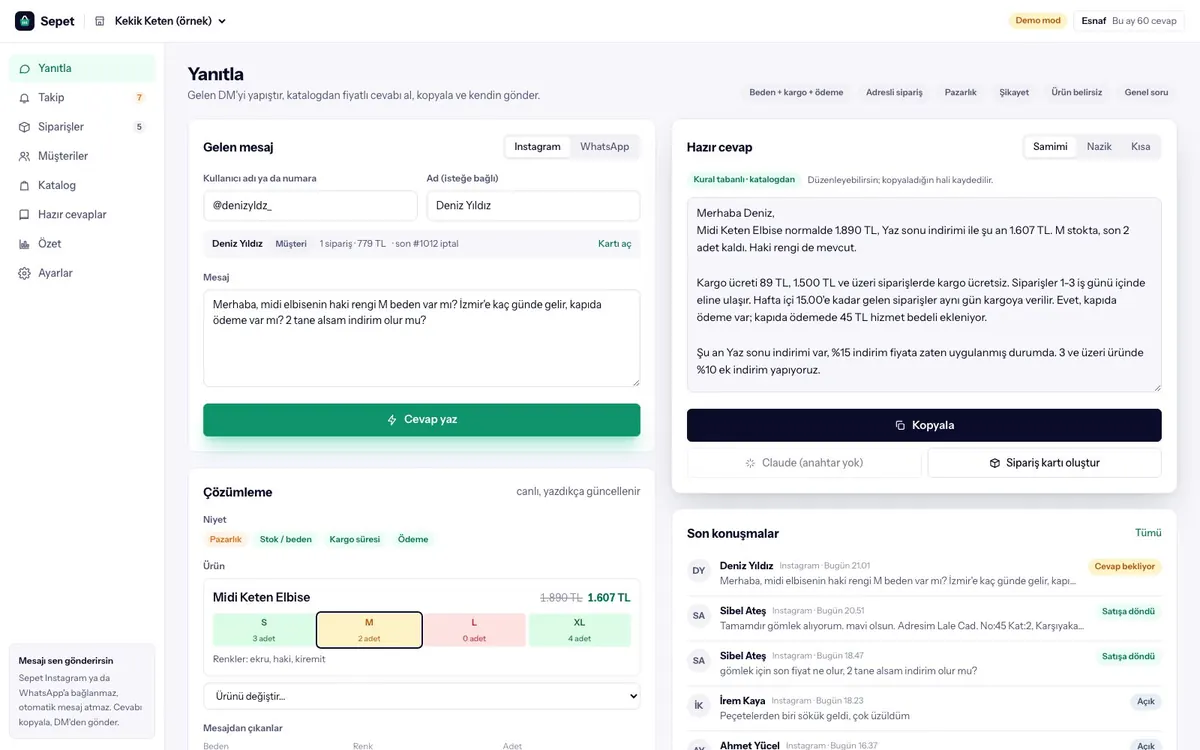This screenshot has width=1200, height=750.
Task: Load the Beden + kargo + ödeme example
Action: pyautogui.click(x=796, y=93)
